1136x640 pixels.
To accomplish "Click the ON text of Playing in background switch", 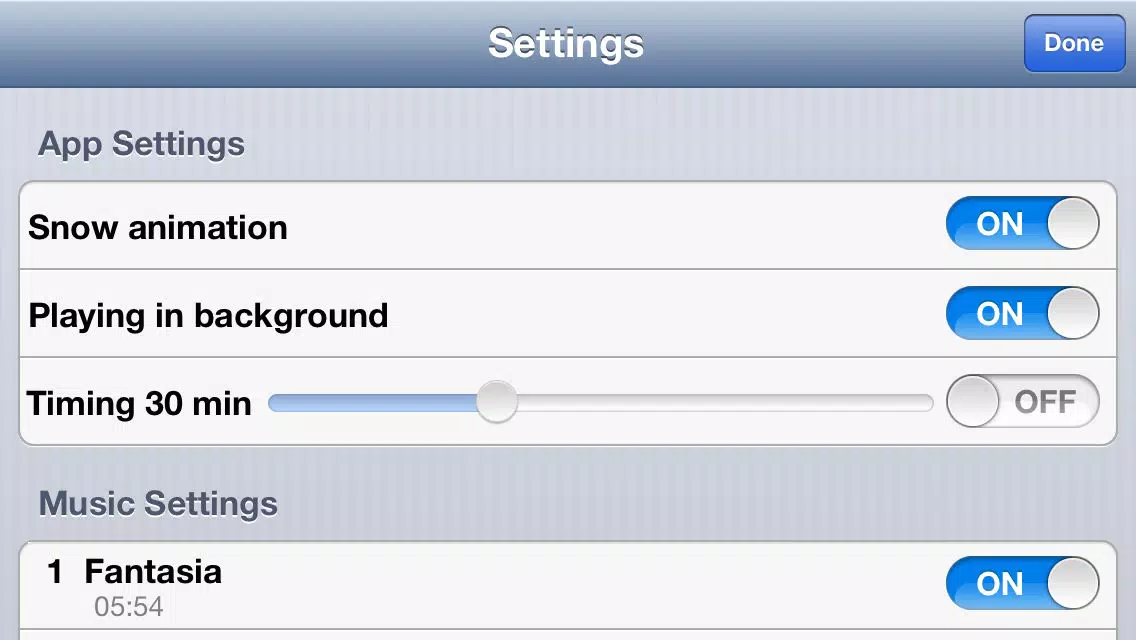I will pyautogui.click(x=1000, y=314).
